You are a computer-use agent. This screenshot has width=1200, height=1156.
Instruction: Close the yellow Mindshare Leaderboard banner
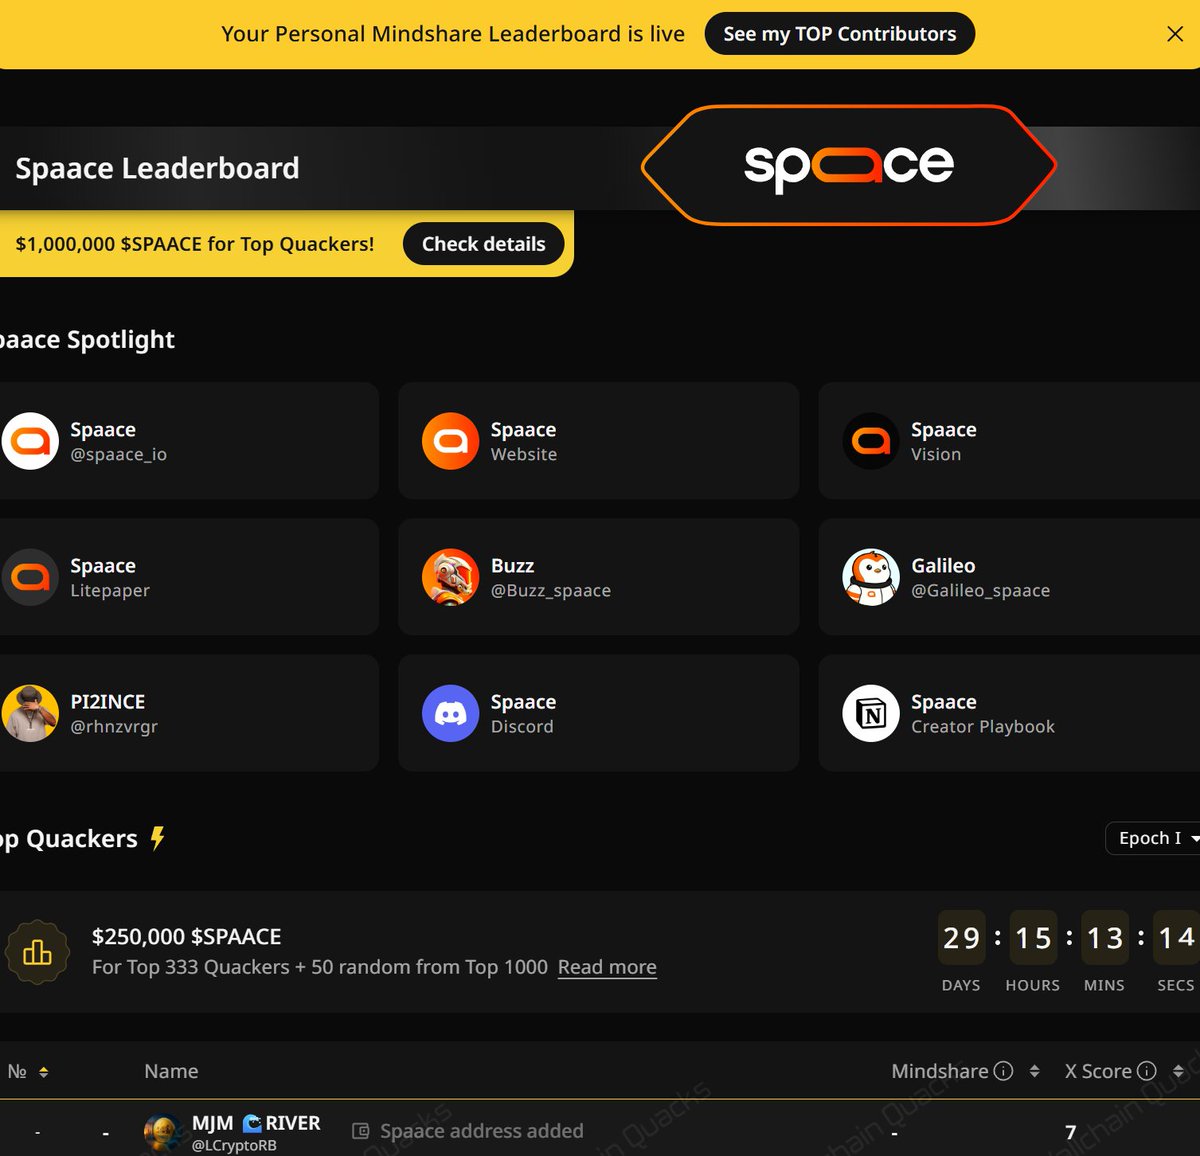tap(1175, 34)
